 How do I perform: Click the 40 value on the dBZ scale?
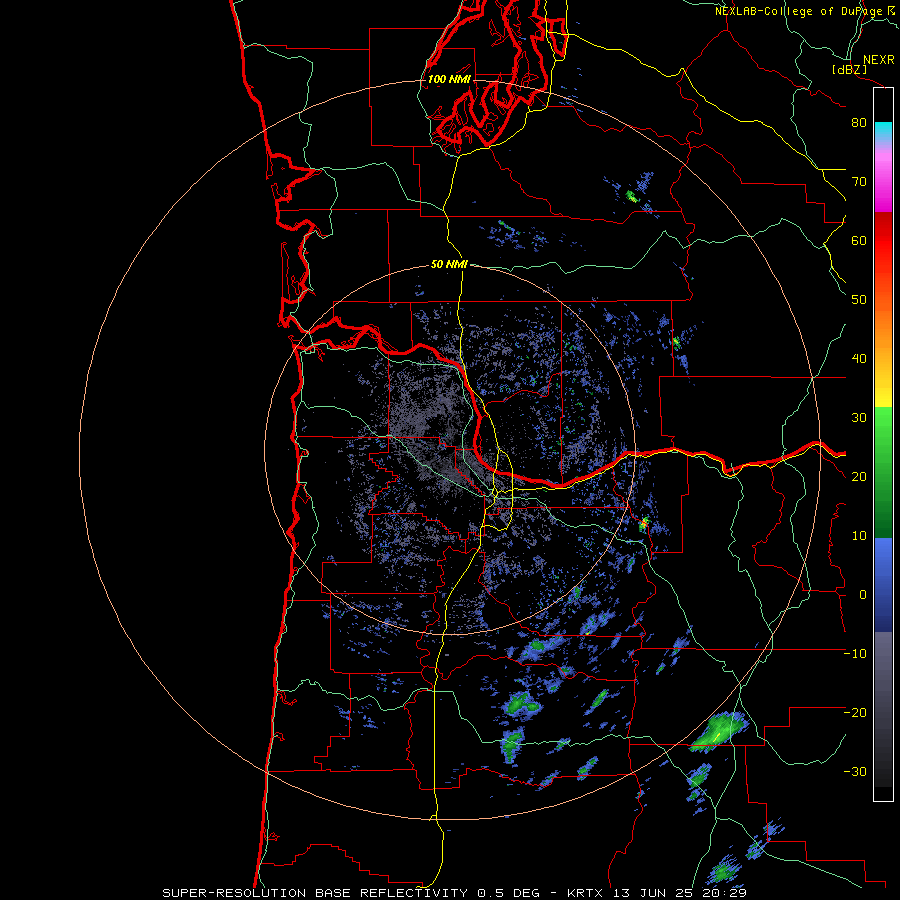click(859, 359)
